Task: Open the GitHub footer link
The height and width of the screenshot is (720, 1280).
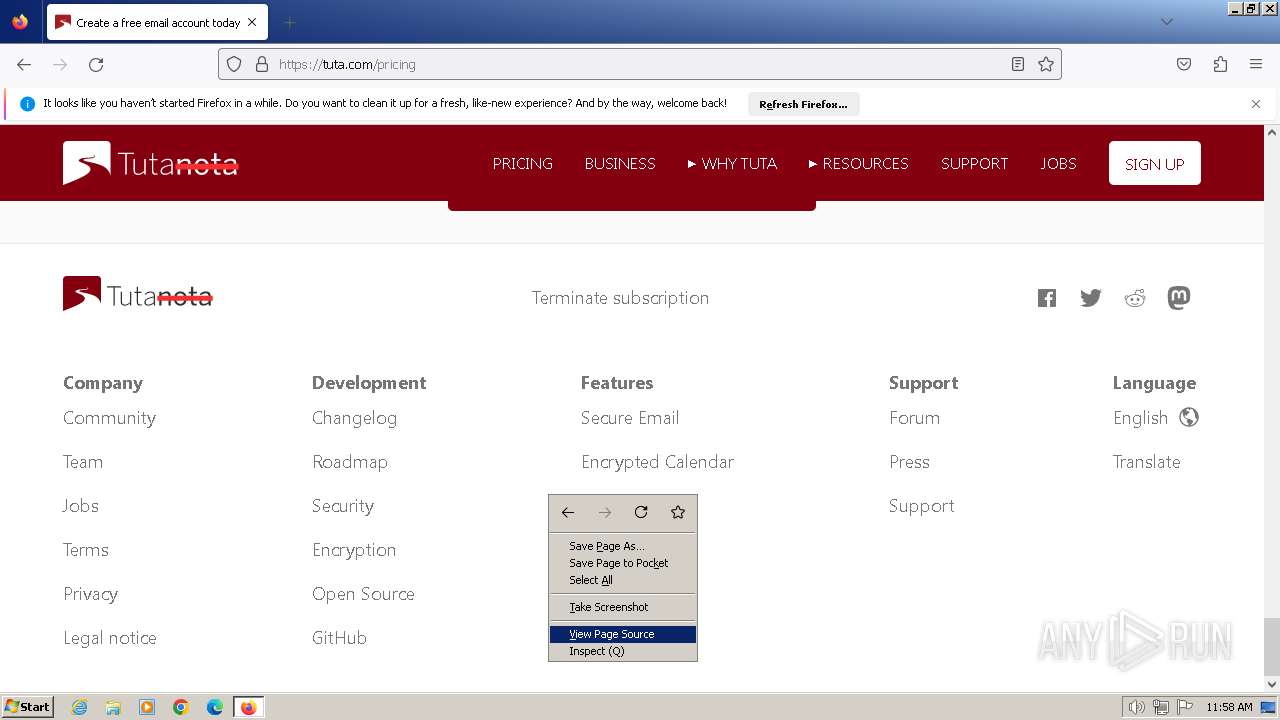Action: 339,638
